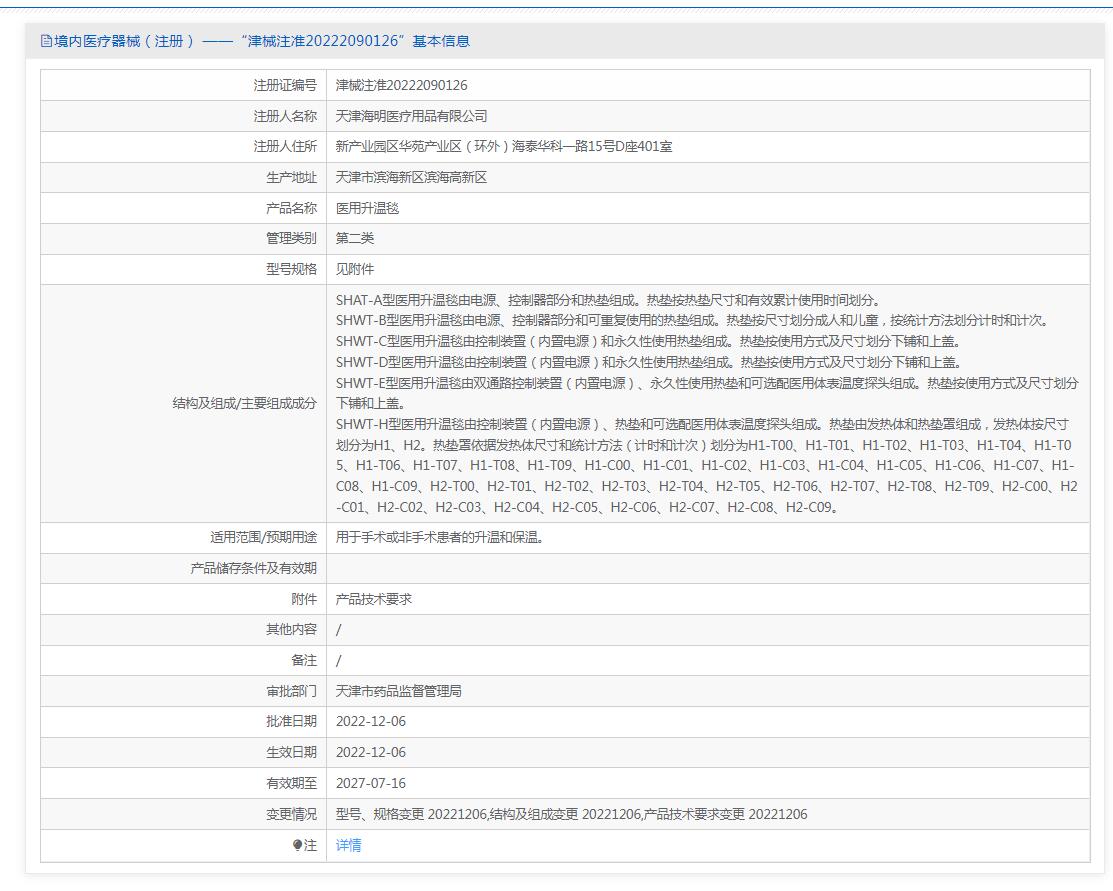Click the 管理类别 label
Image resolution: width=1113 pixels, height=891 pixels.
pyautogui.click(x=292, y=239)
